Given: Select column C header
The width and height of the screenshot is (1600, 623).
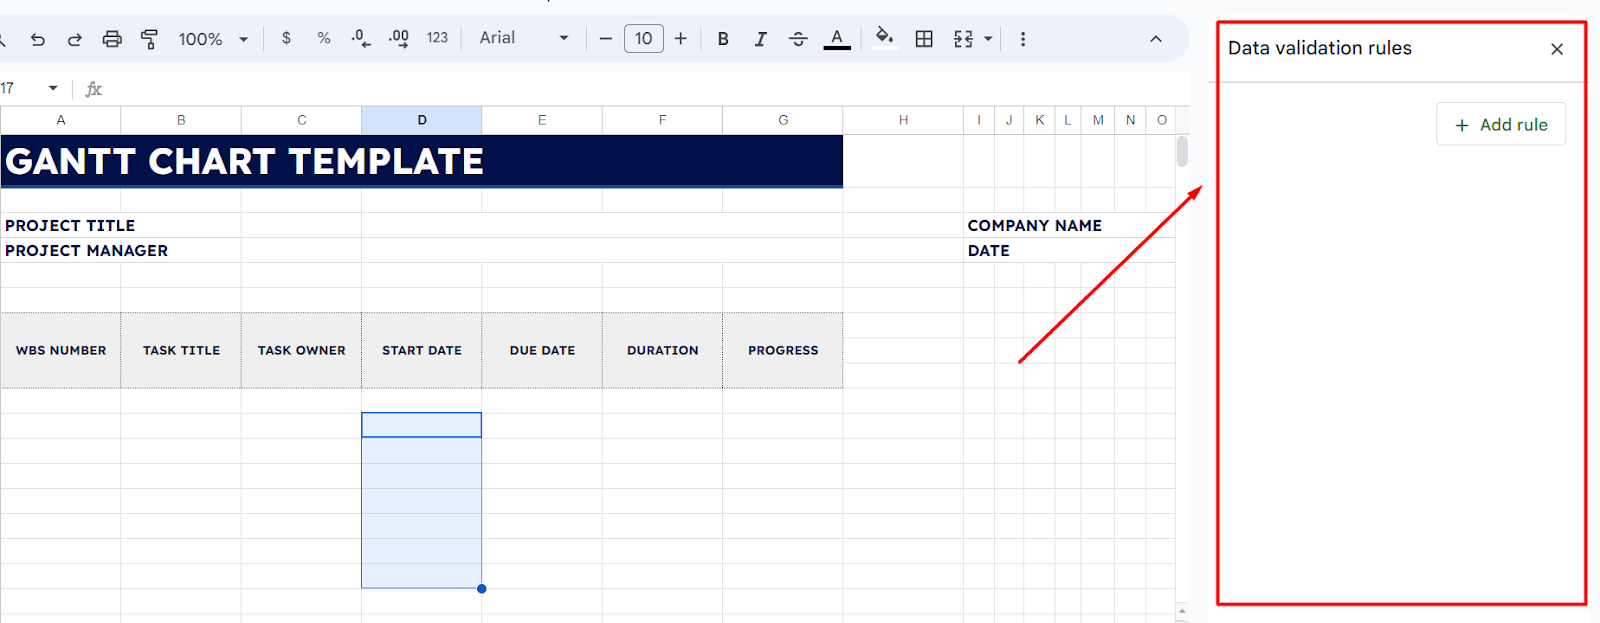Looking at the screenshot, I should coord(301,120).
